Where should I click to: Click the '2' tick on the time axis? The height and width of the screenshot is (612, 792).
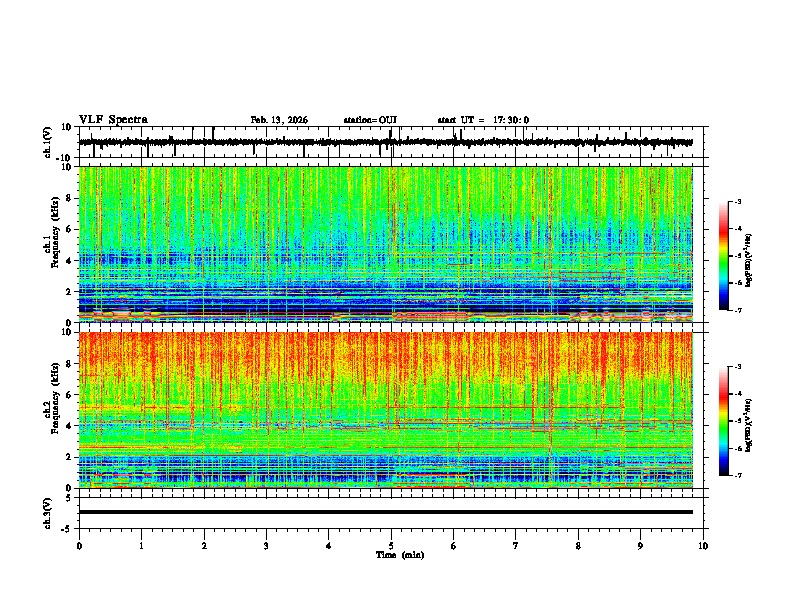coord(204,546)
